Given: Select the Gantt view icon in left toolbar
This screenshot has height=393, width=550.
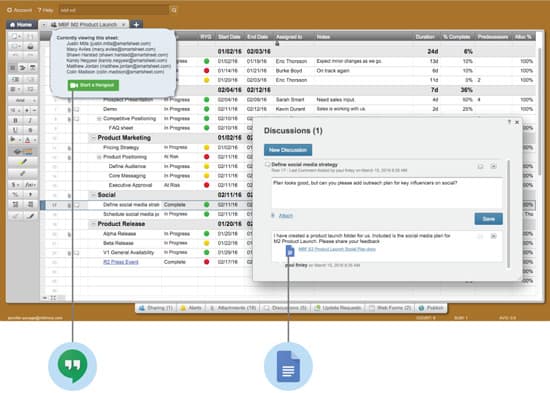Looking at the screenshot, I should 23,68.
